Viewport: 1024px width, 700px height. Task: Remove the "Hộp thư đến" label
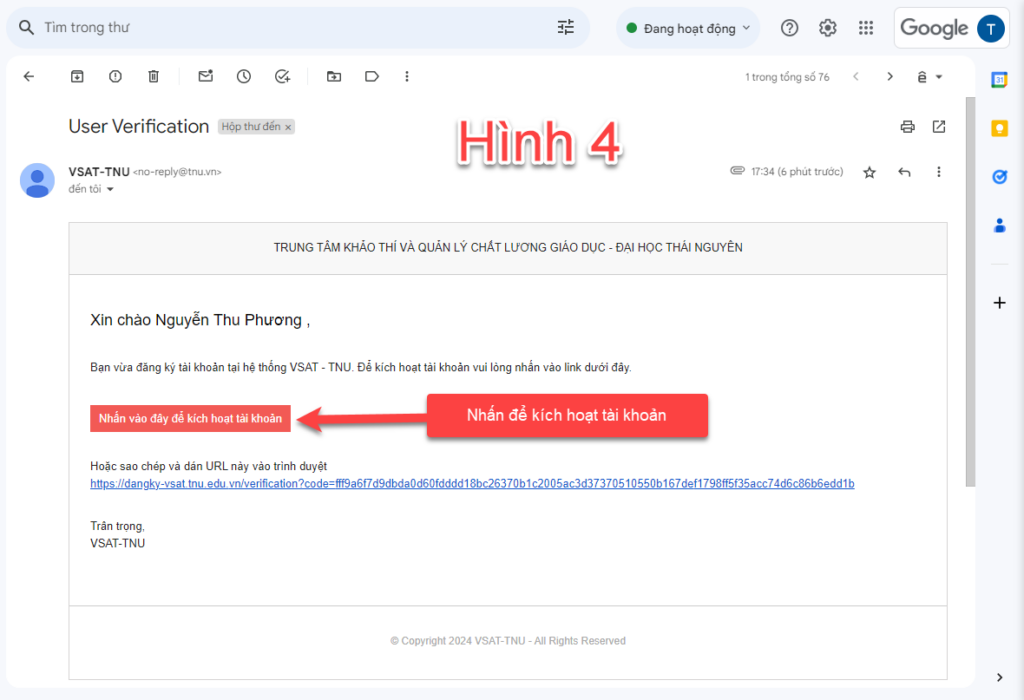point(288,127)
